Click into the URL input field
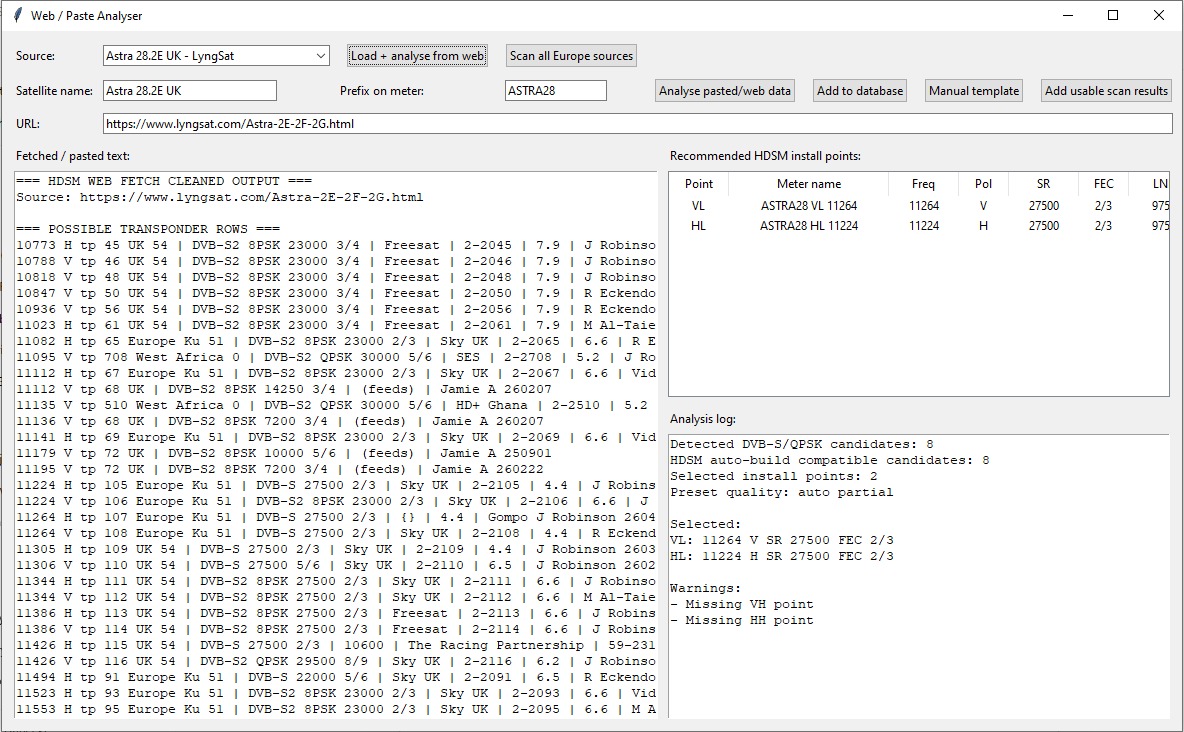Screen dimensions: 1184x732 coord(637,124)
